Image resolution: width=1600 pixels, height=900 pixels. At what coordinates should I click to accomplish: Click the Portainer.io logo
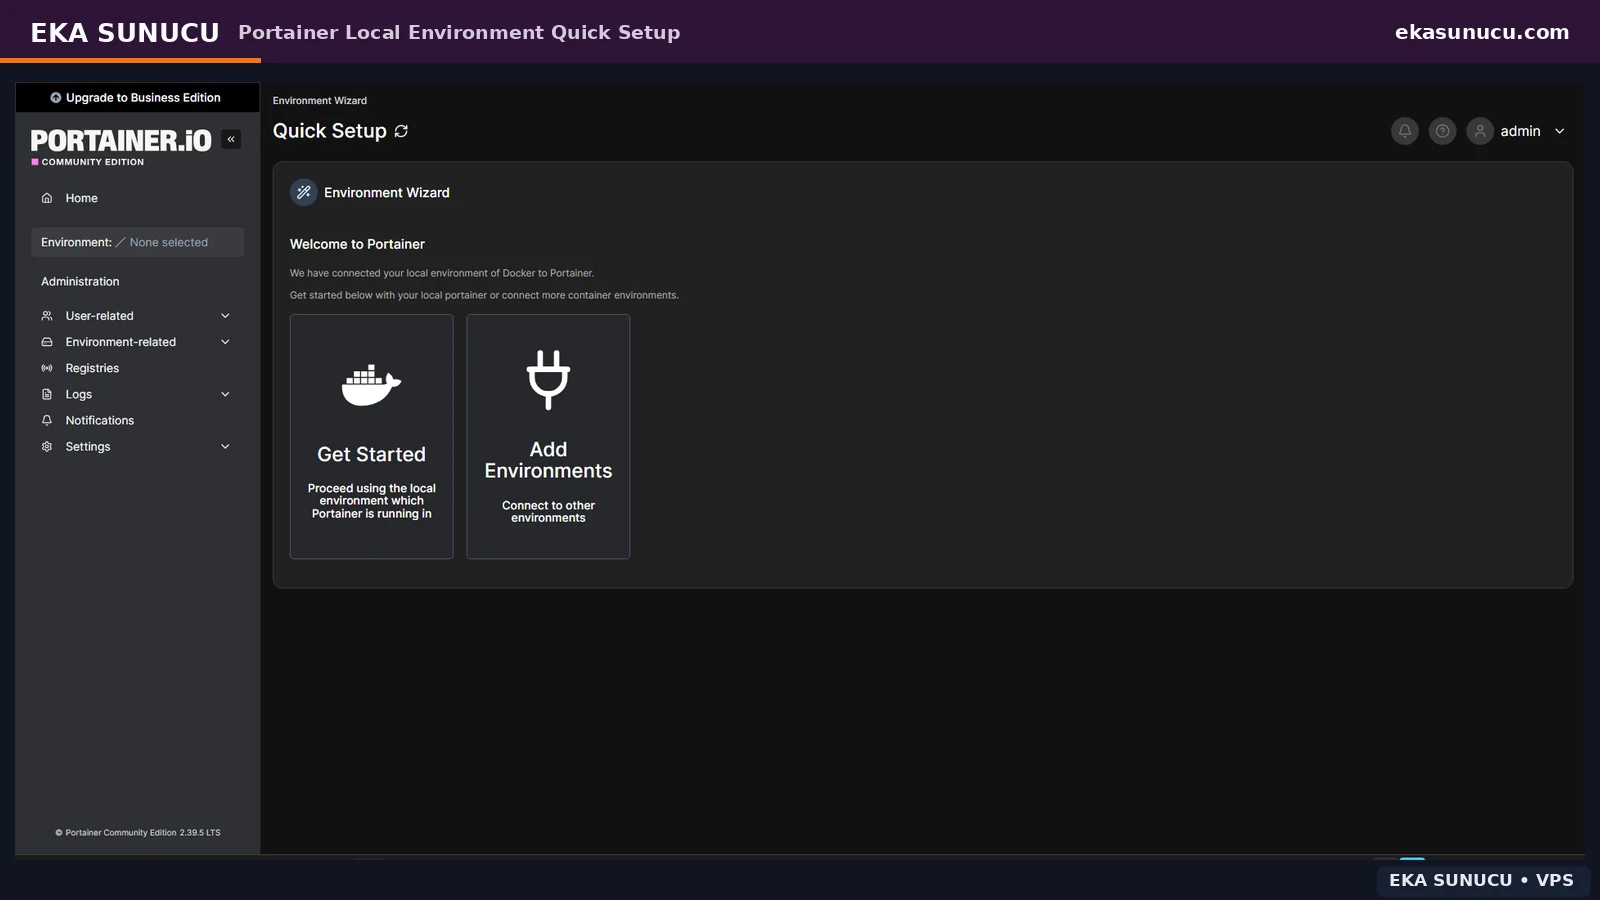(x=121, y=141)
